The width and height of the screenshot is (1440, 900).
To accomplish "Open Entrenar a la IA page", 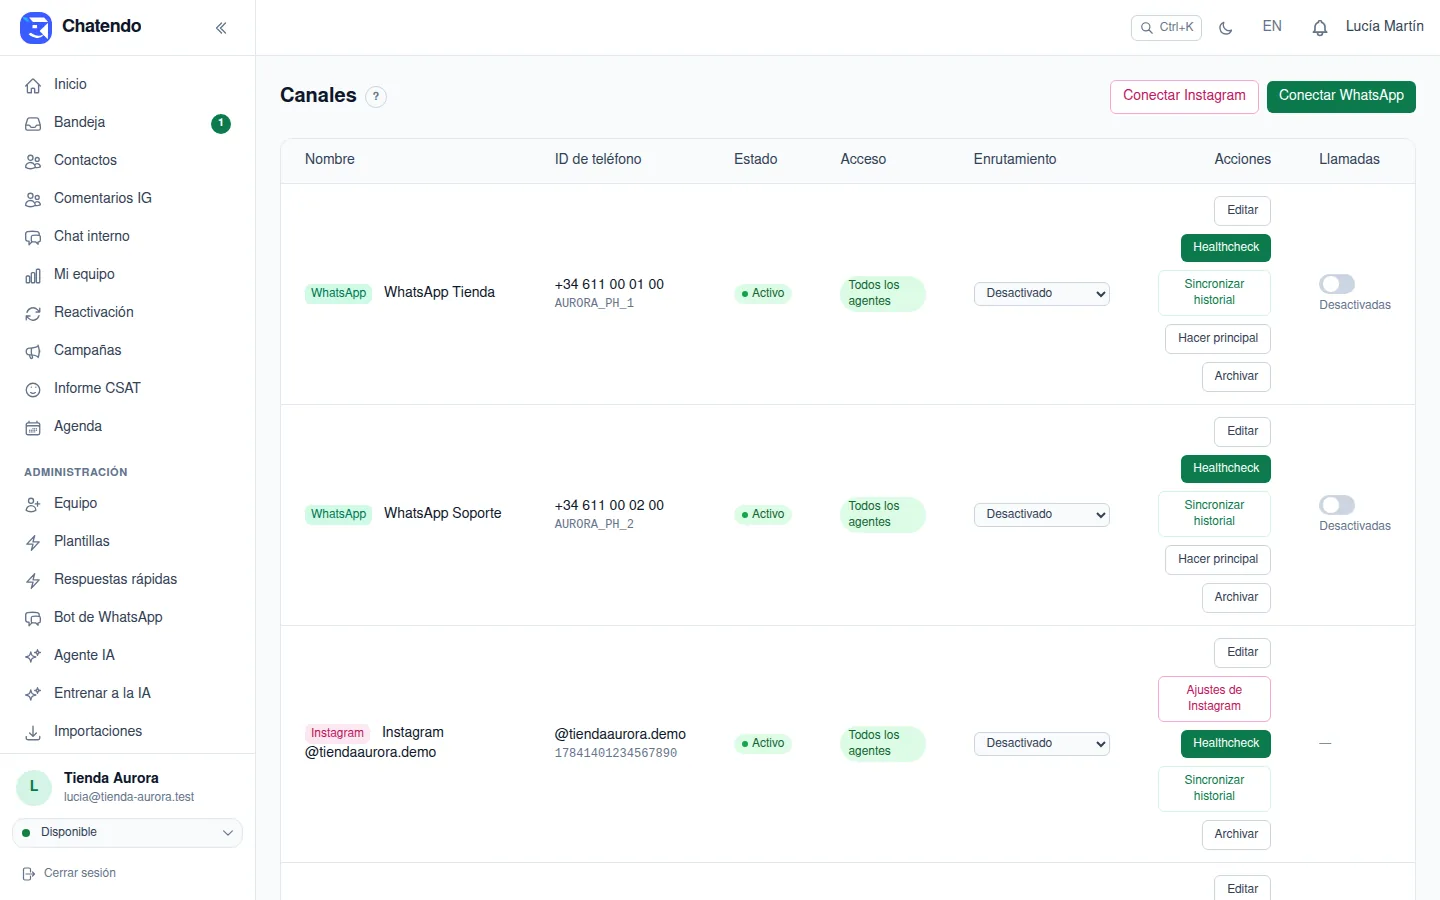I will 127,693.
